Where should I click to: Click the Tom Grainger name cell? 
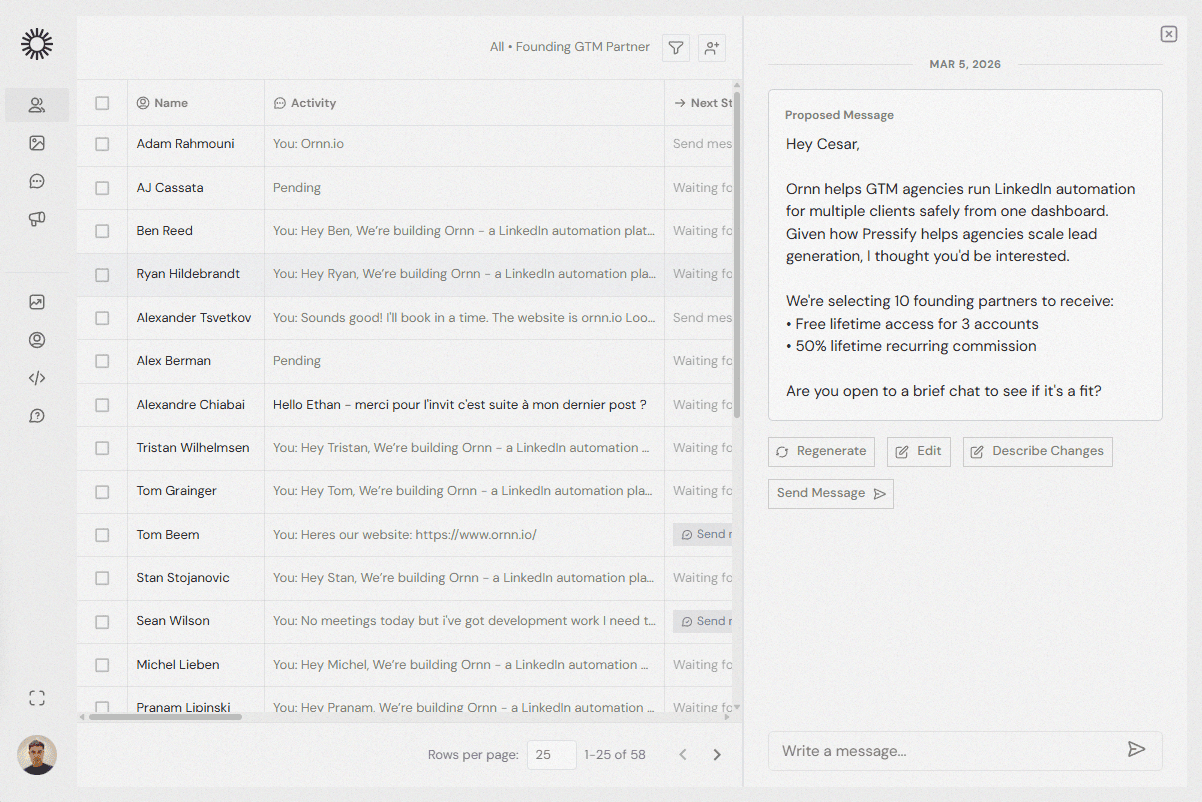pos(177,491)
